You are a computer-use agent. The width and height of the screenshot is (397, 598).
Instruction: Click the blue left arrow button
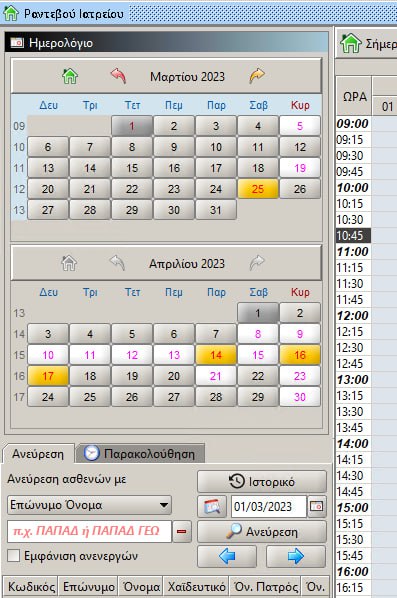point(227,556)
